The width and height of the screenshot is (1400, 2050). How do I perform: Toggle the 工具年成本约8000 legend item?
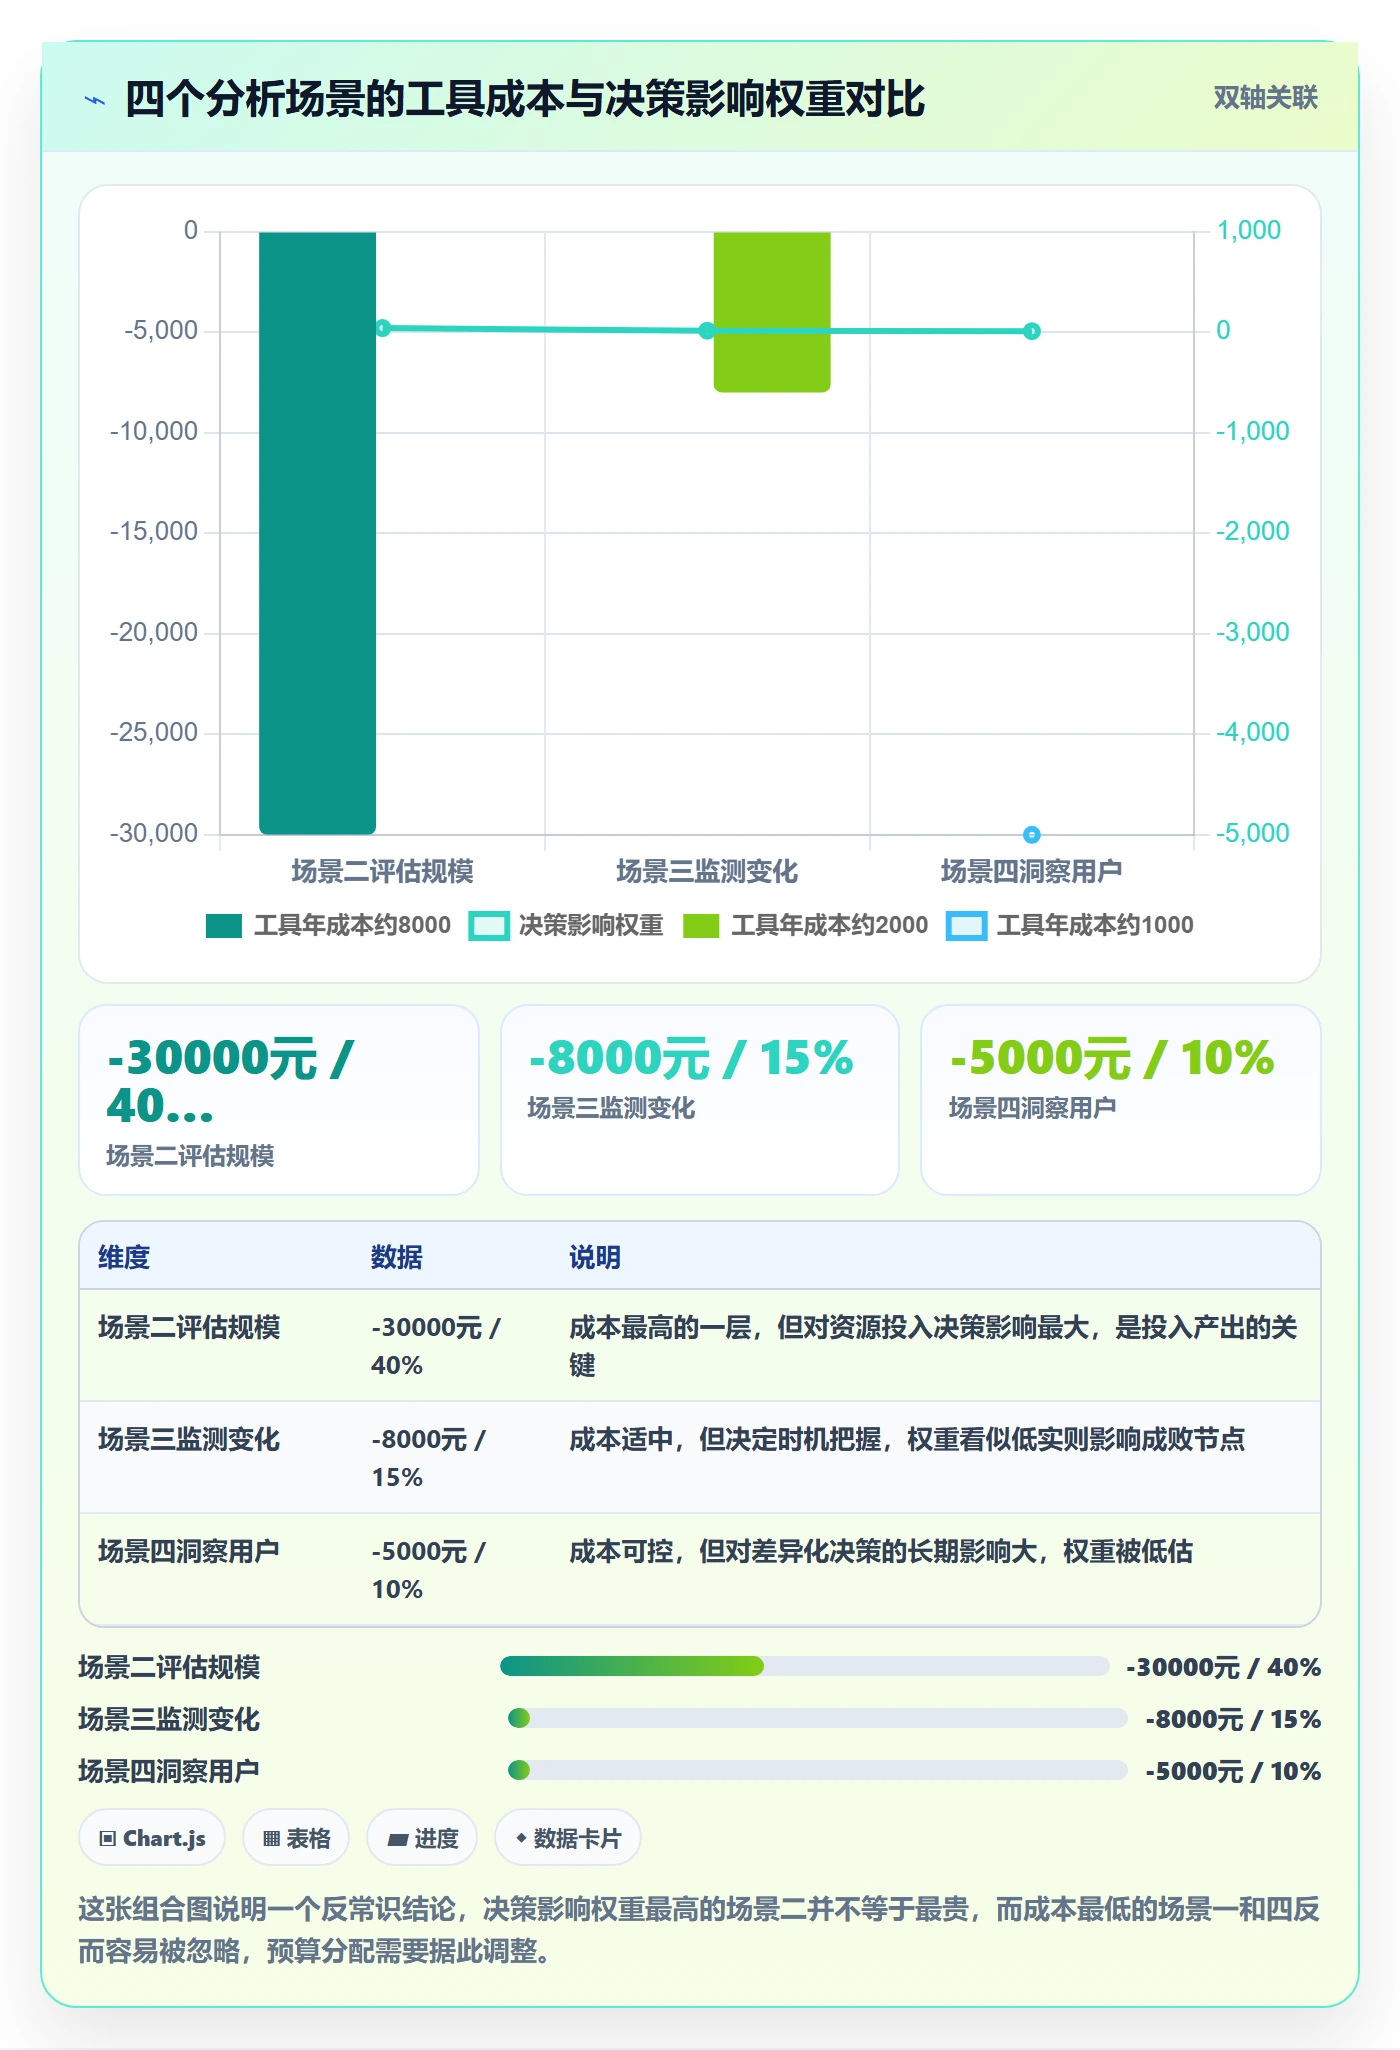pos(328,925)
